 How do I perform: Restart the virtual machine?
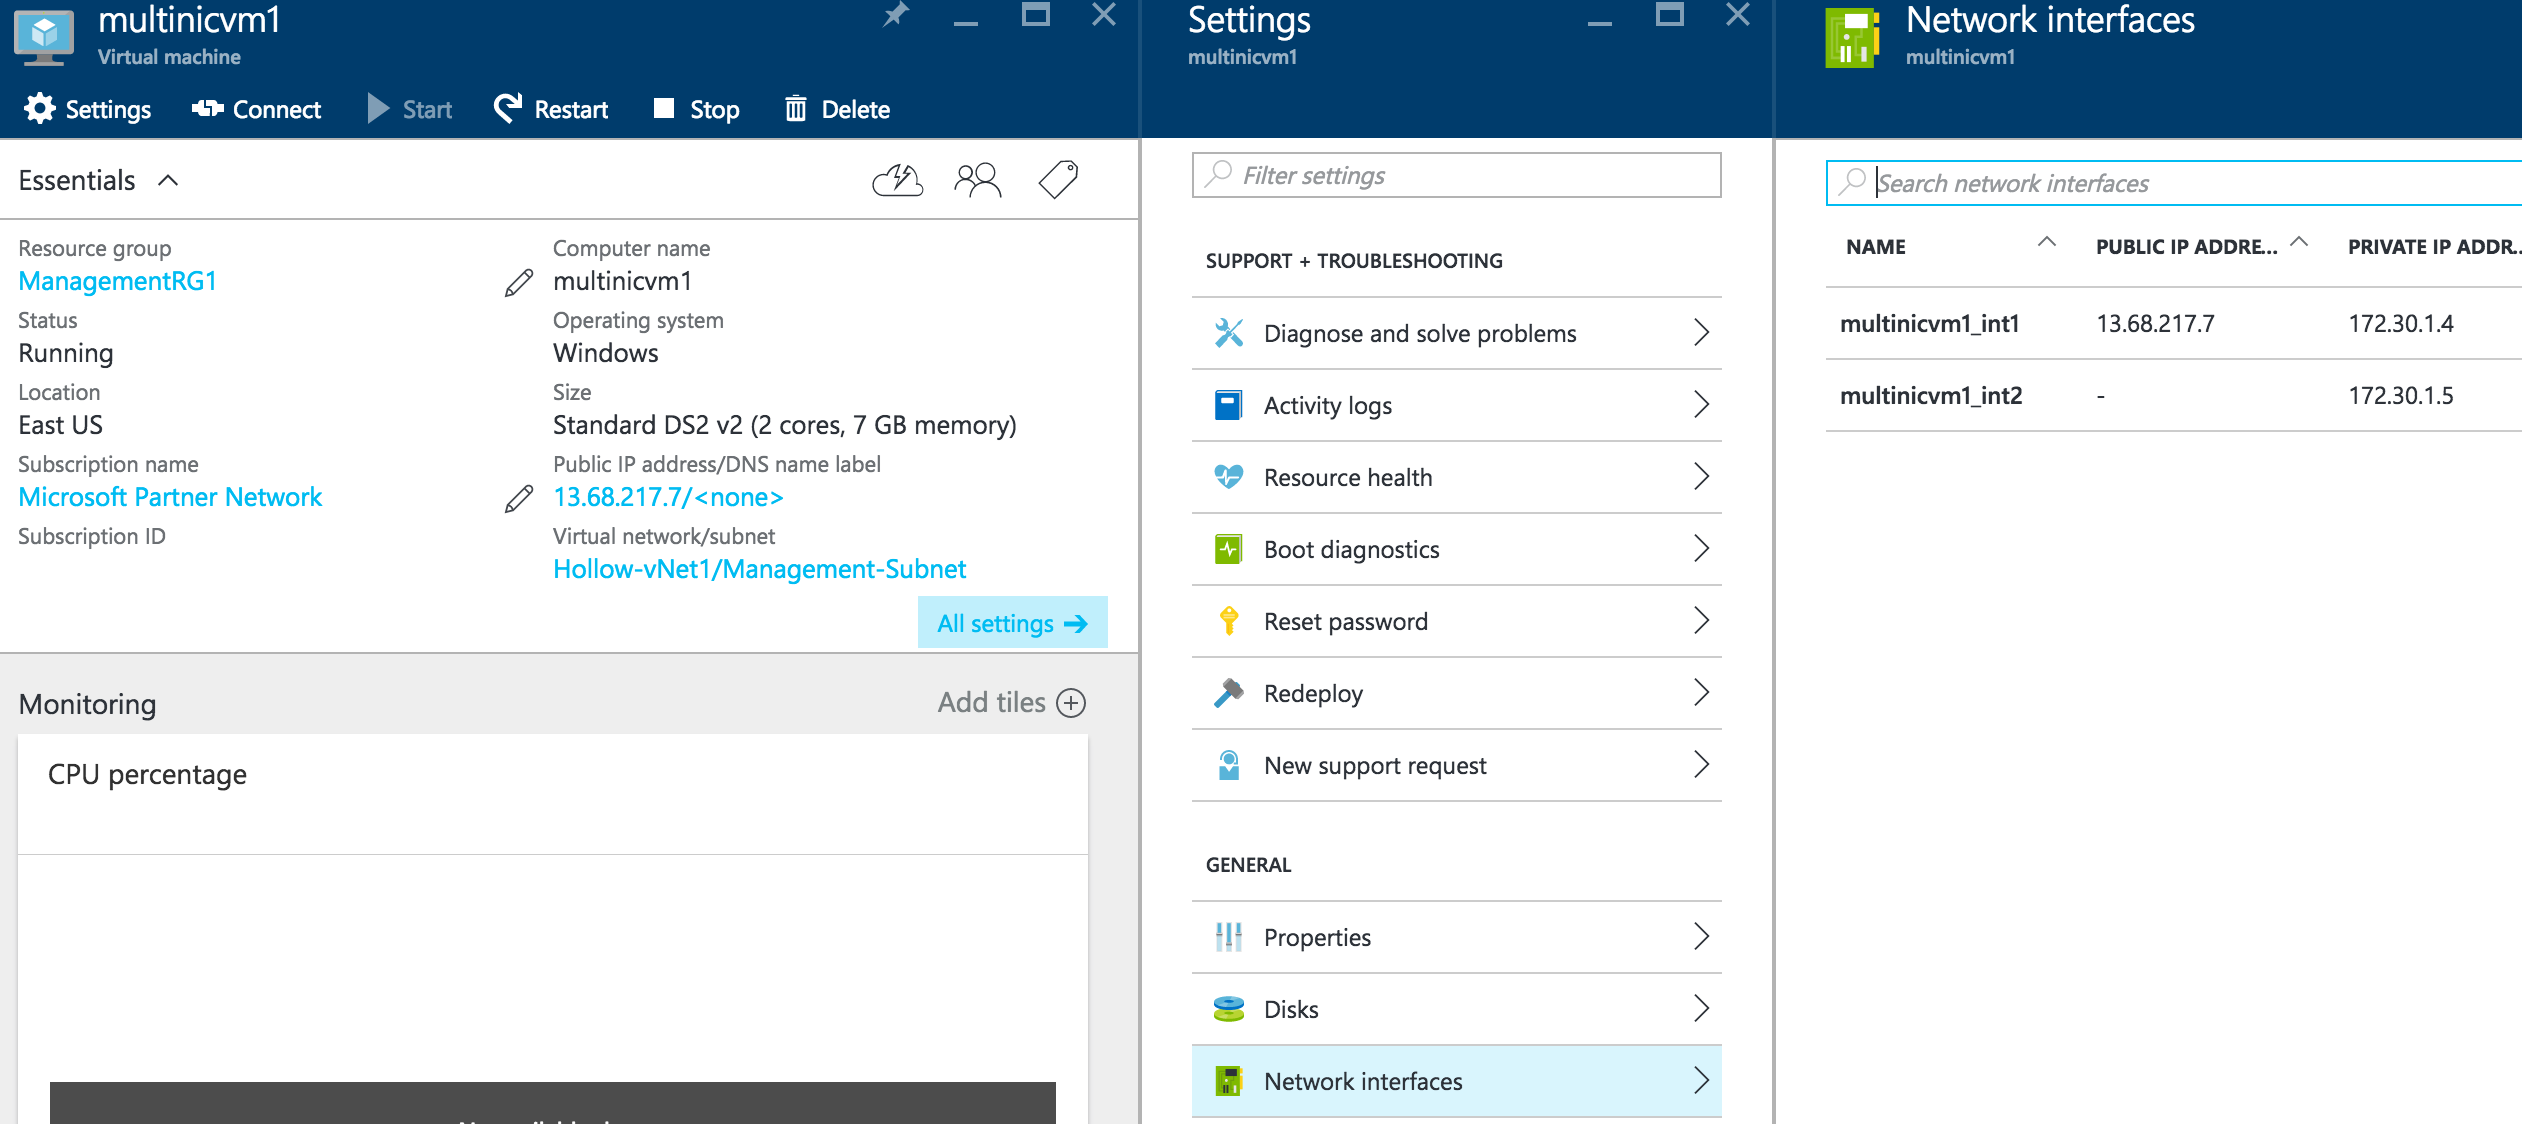tap(551, 109)
